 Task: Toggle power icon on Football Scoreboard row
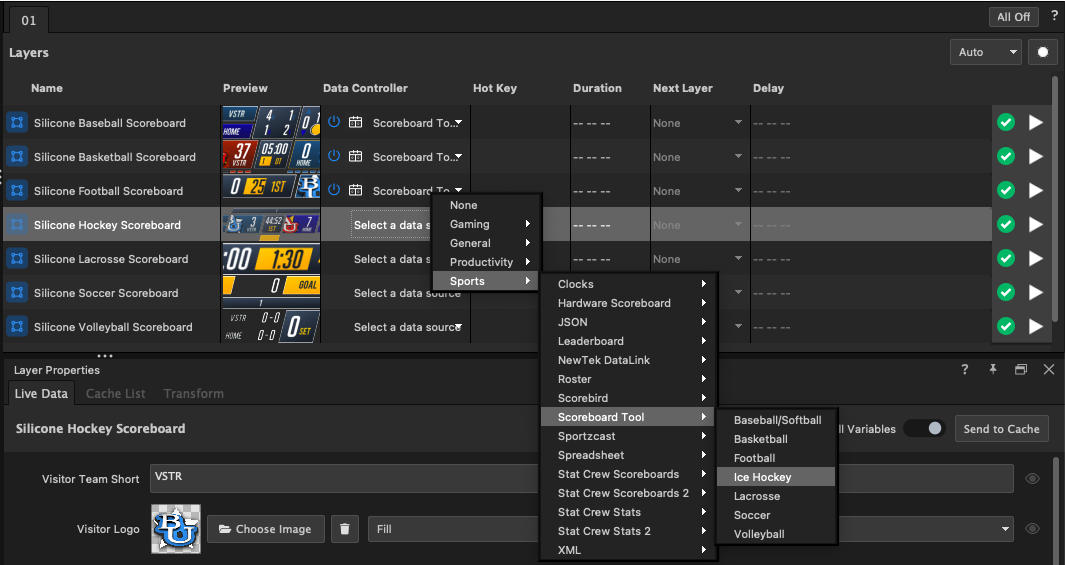click(x=333, y=190)
